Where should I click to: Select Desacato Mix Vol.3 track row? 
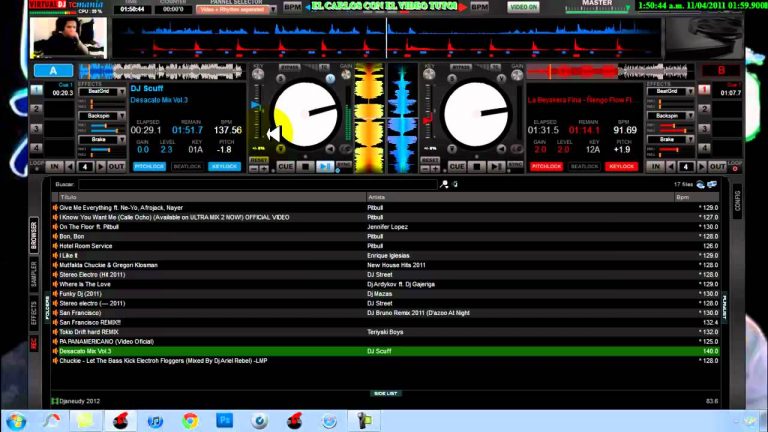[385, 351]
